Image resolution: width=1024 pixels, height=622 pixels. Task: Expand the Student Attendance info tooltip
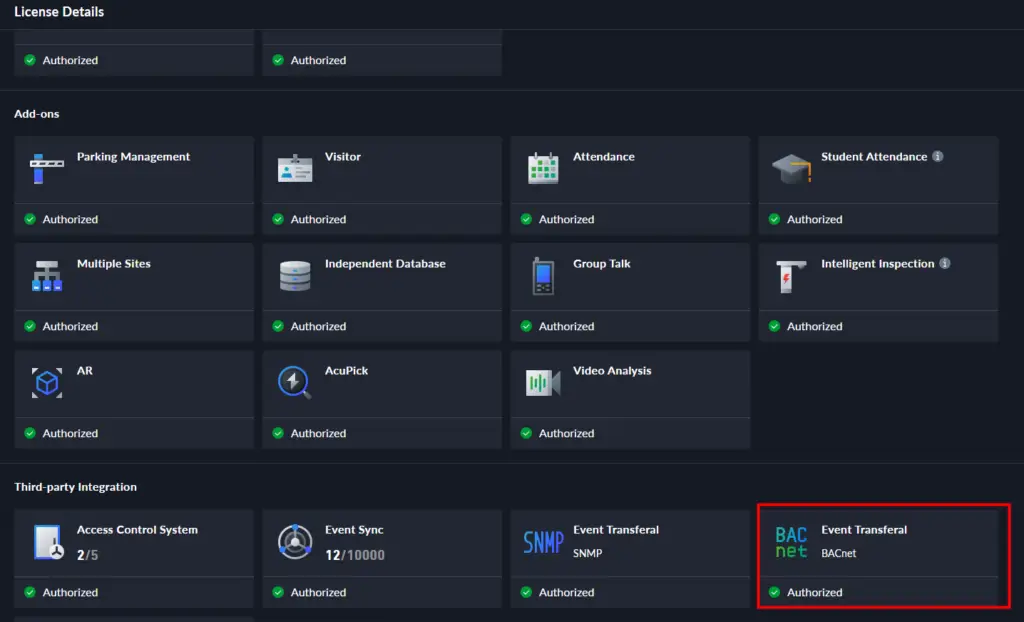pos(937,156)
